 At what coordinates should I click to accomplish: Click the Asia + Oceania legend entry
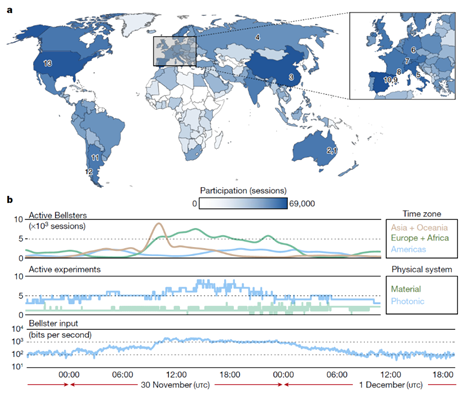[x=419, y=228]
